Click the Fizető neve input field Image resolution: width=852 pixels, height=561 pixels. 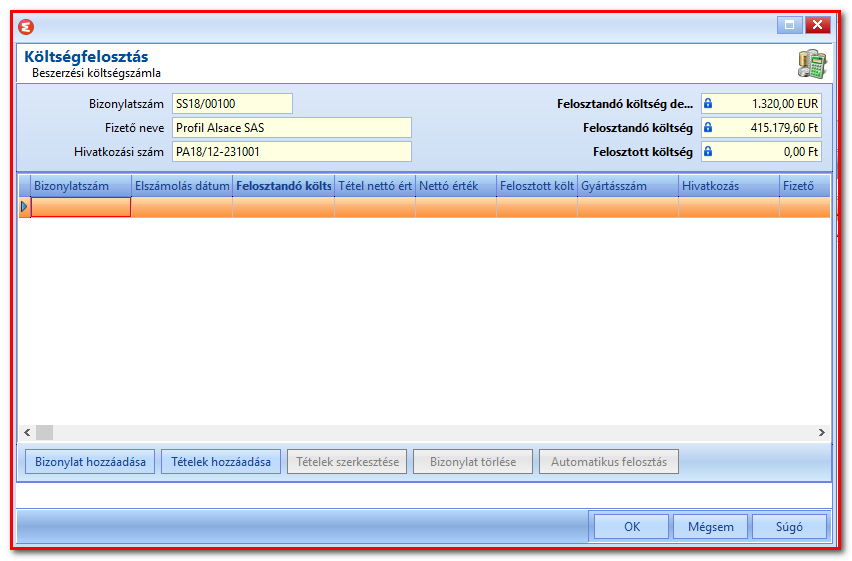click(292, 128)
